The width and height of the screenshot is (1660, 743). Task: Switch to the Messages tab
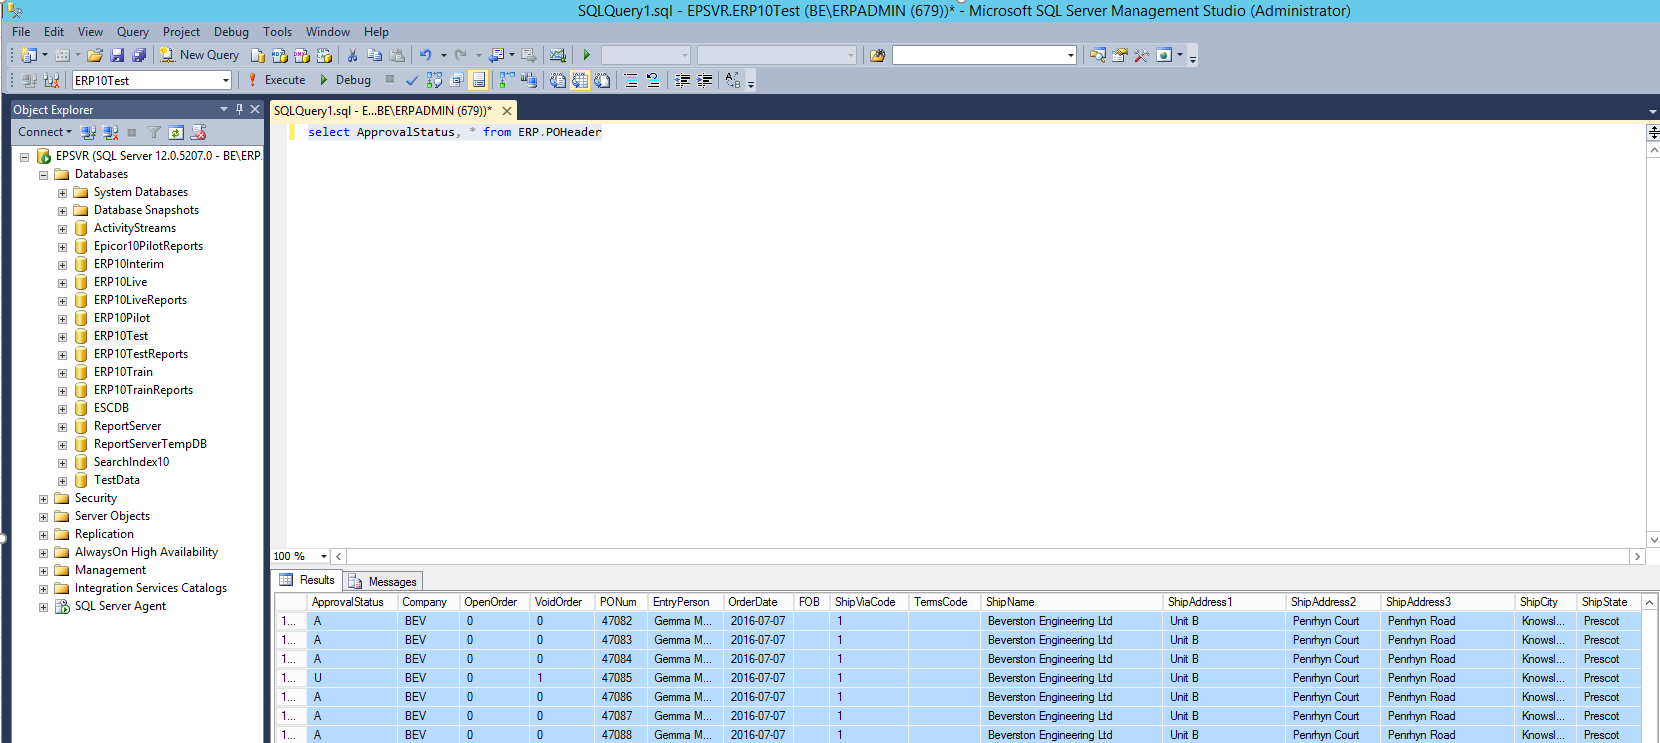click(383, 581)
